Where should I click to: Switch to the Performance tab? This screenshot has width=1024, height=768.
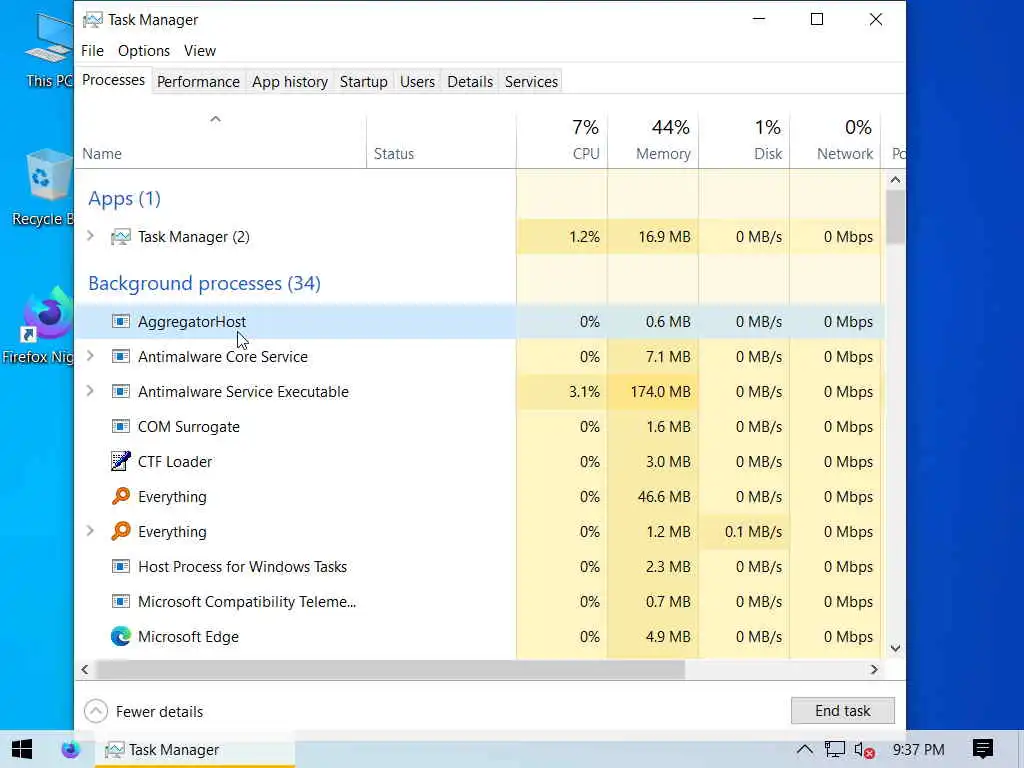tap(198, 82)
